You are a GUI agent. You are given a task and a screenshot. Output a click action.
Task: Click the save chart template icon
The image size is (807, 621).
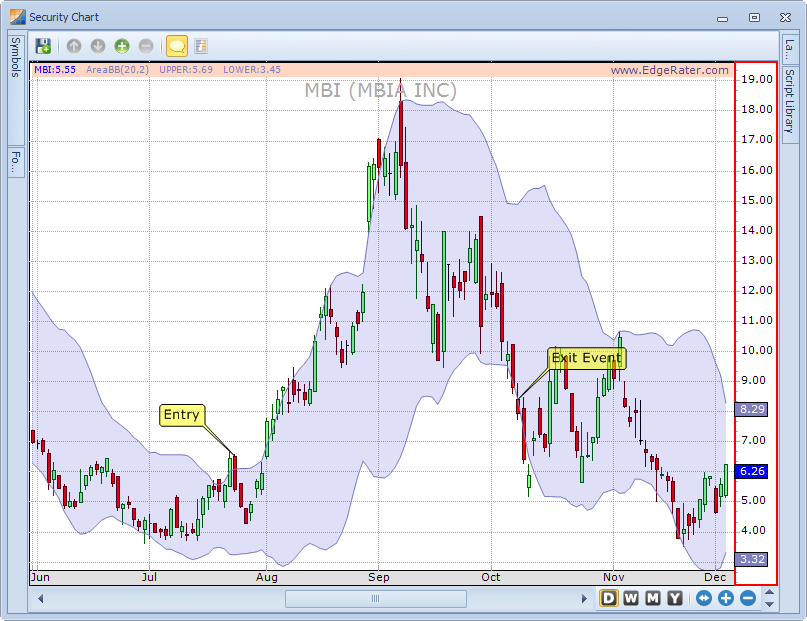tap(43, 46)
